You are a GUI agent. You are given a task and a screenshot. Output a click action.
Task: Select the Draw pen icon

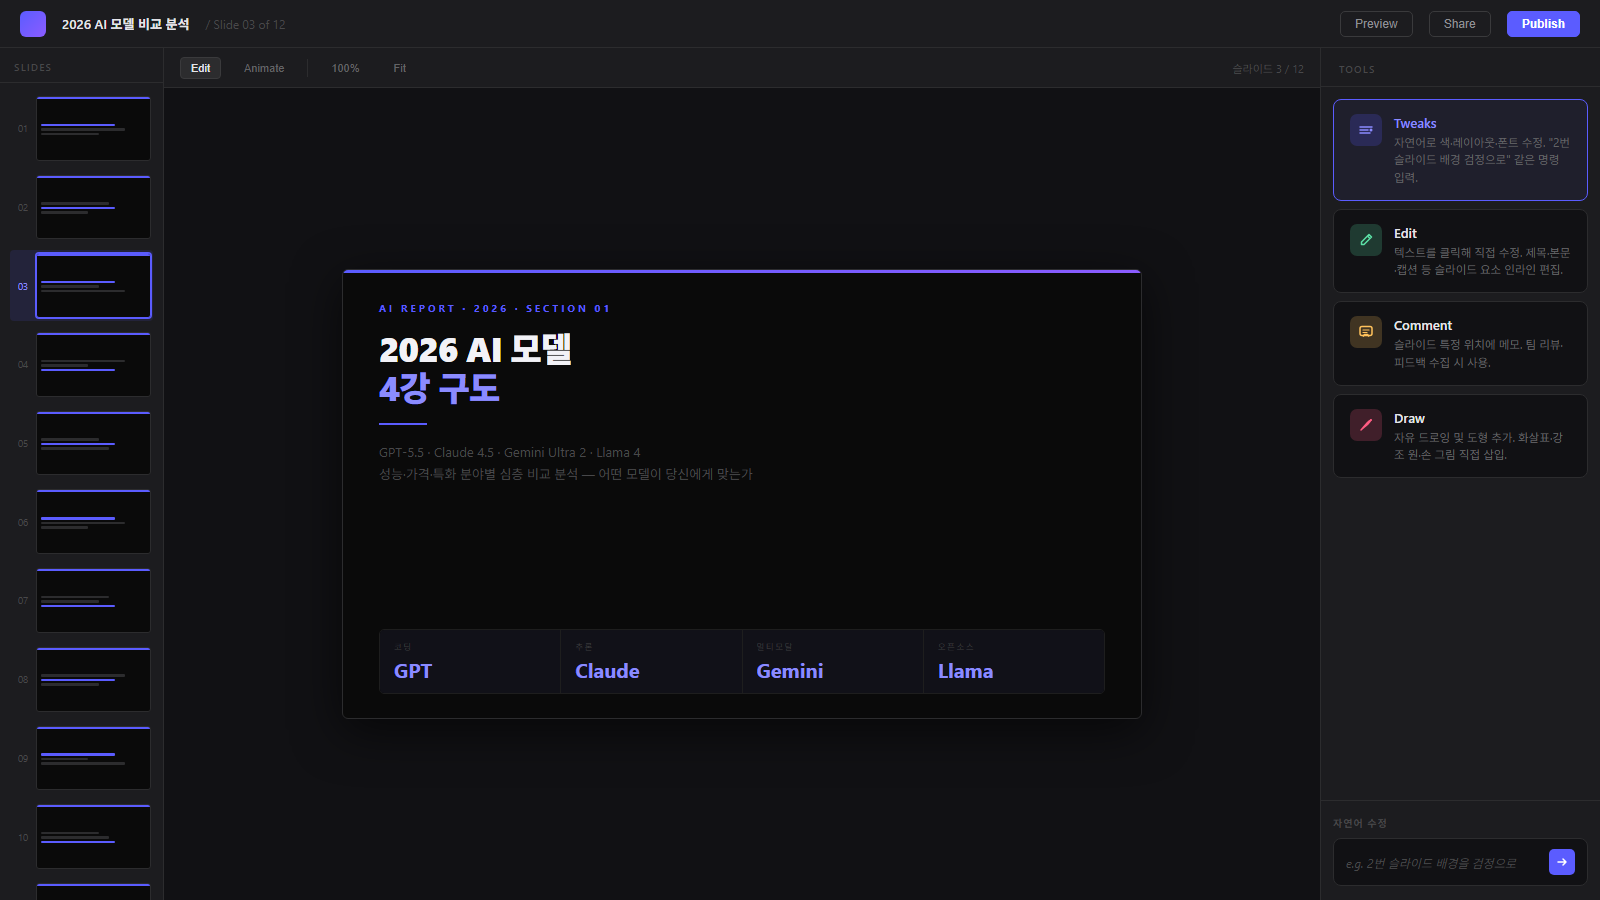point(1366,425)
